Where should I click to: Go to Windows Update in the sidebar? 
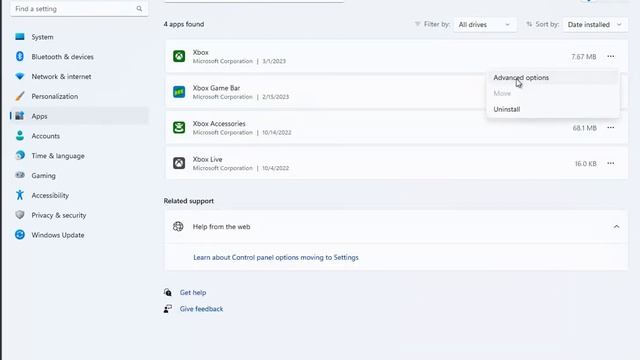pyautogui.click(x=79, y=235)
